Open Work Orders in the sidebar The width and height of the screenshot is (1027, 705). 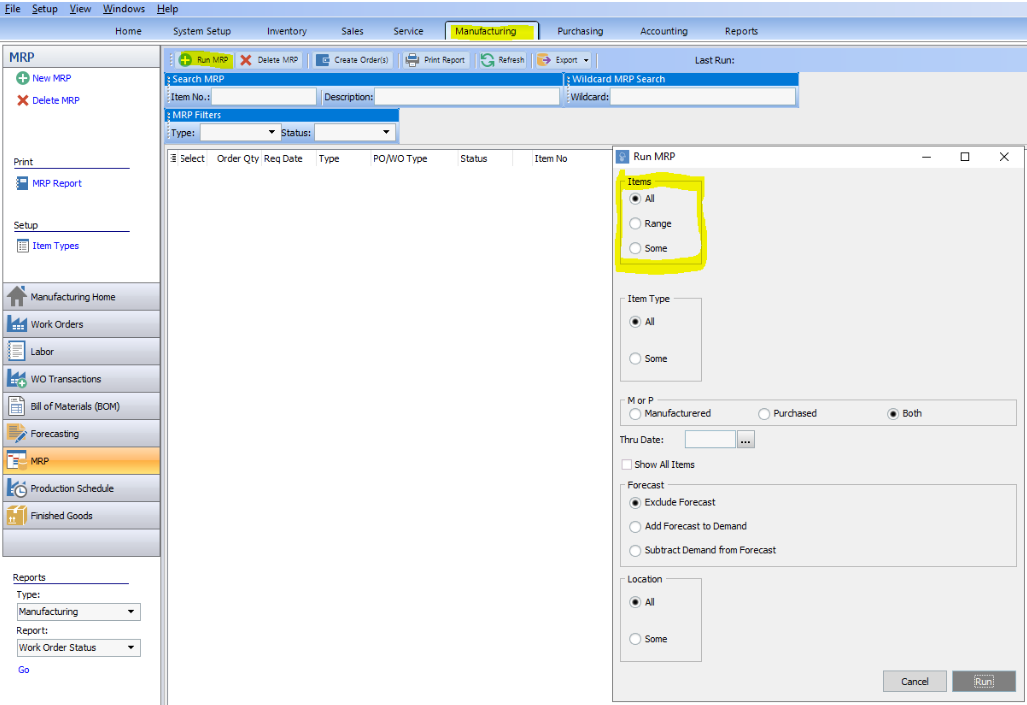[x=81, y=324]
